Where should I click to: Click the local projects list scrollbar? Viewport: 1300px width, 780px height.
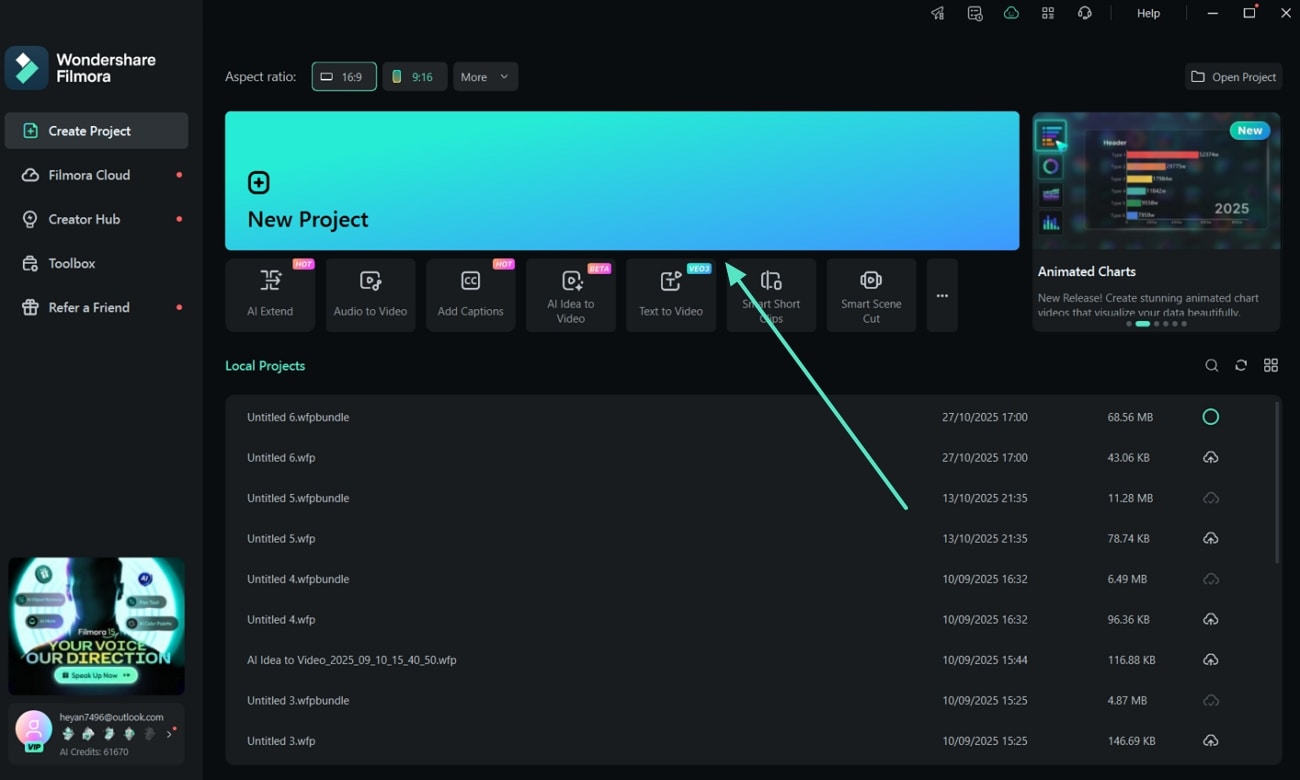pos(1278,482)
